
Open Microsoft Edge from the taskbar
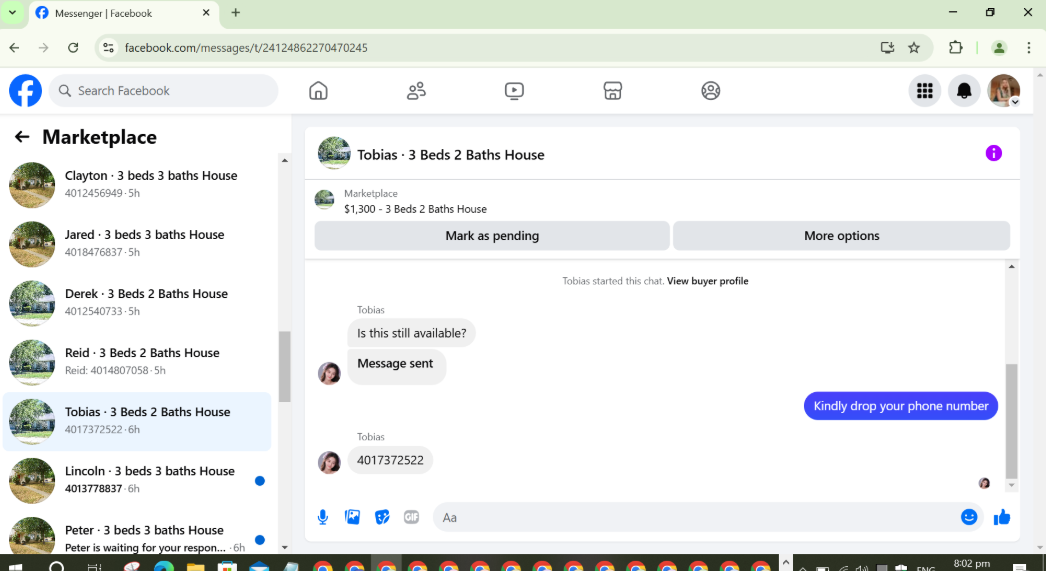(163, 567)
